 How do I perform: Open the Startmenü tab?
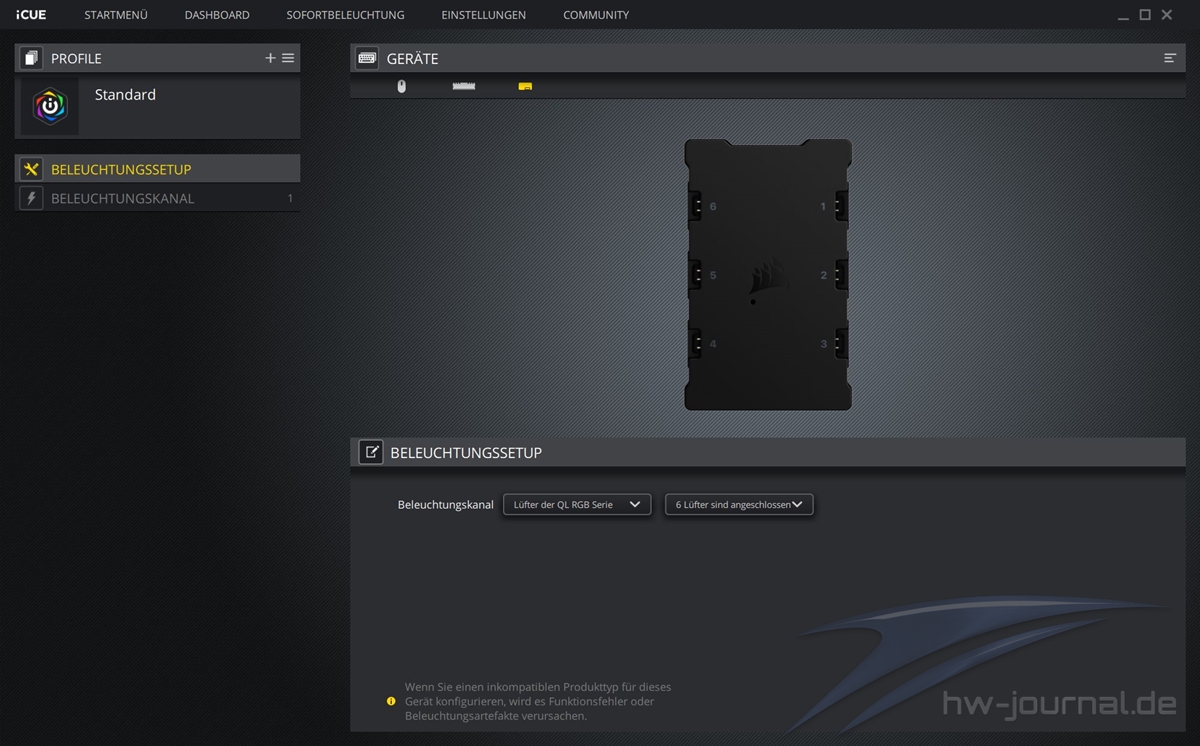click(116, 15)
